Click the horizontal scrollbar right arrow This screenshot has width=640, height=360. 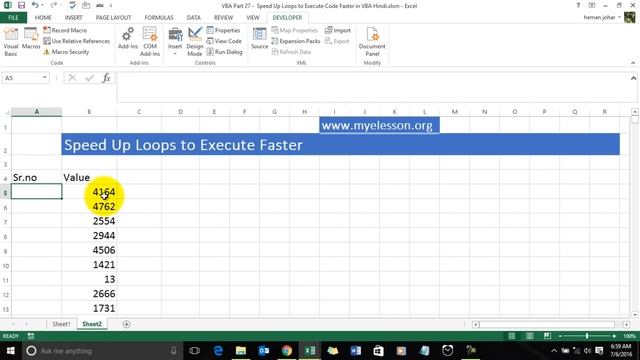point(627,324)
